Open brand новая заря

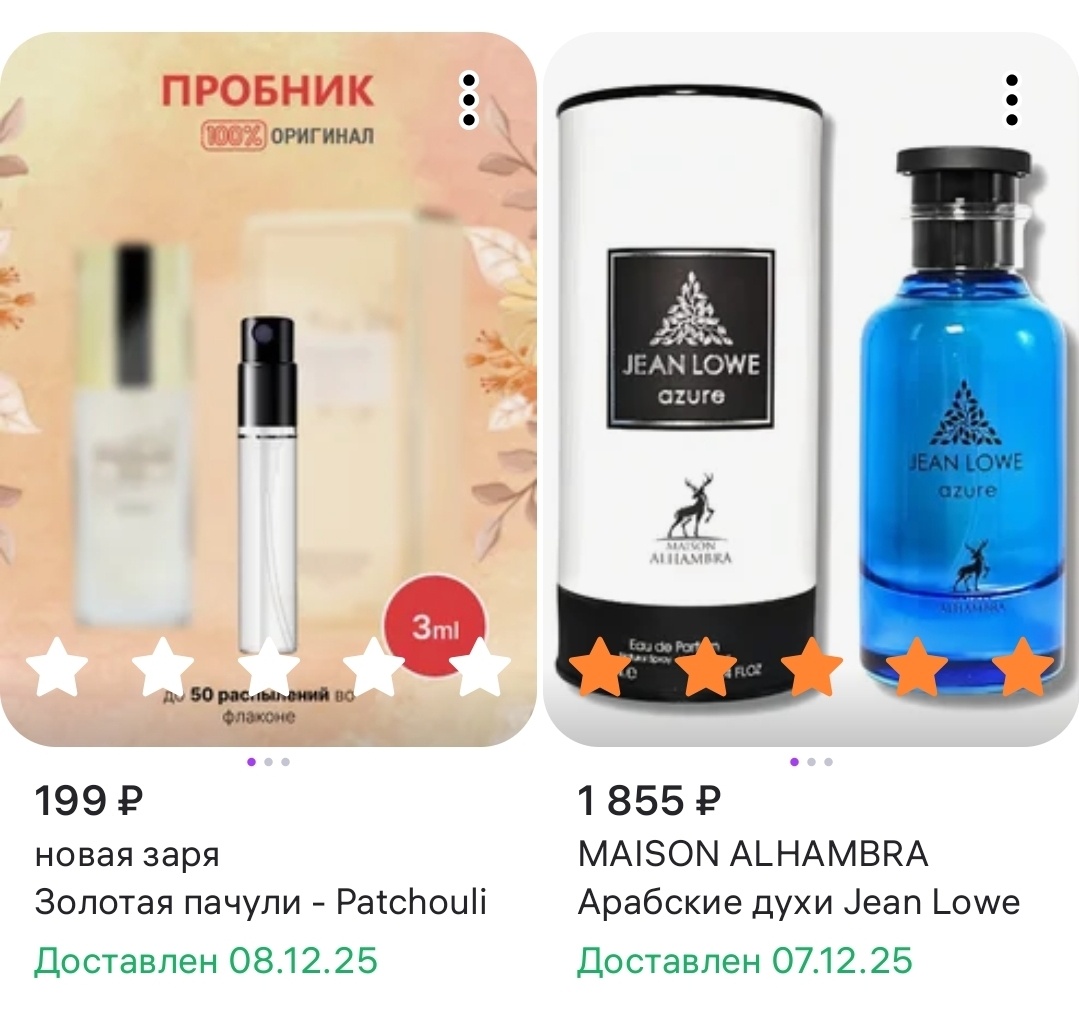127,855
